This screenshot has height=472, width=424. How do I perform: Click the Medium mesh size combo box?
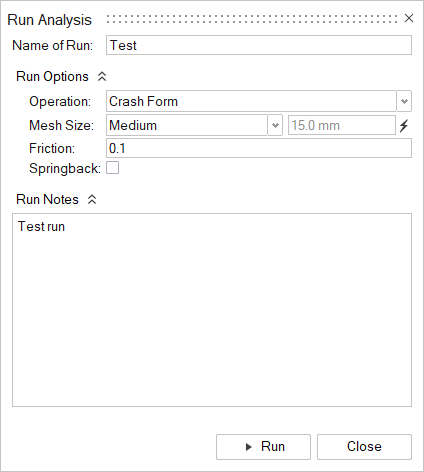coord(187,125)
